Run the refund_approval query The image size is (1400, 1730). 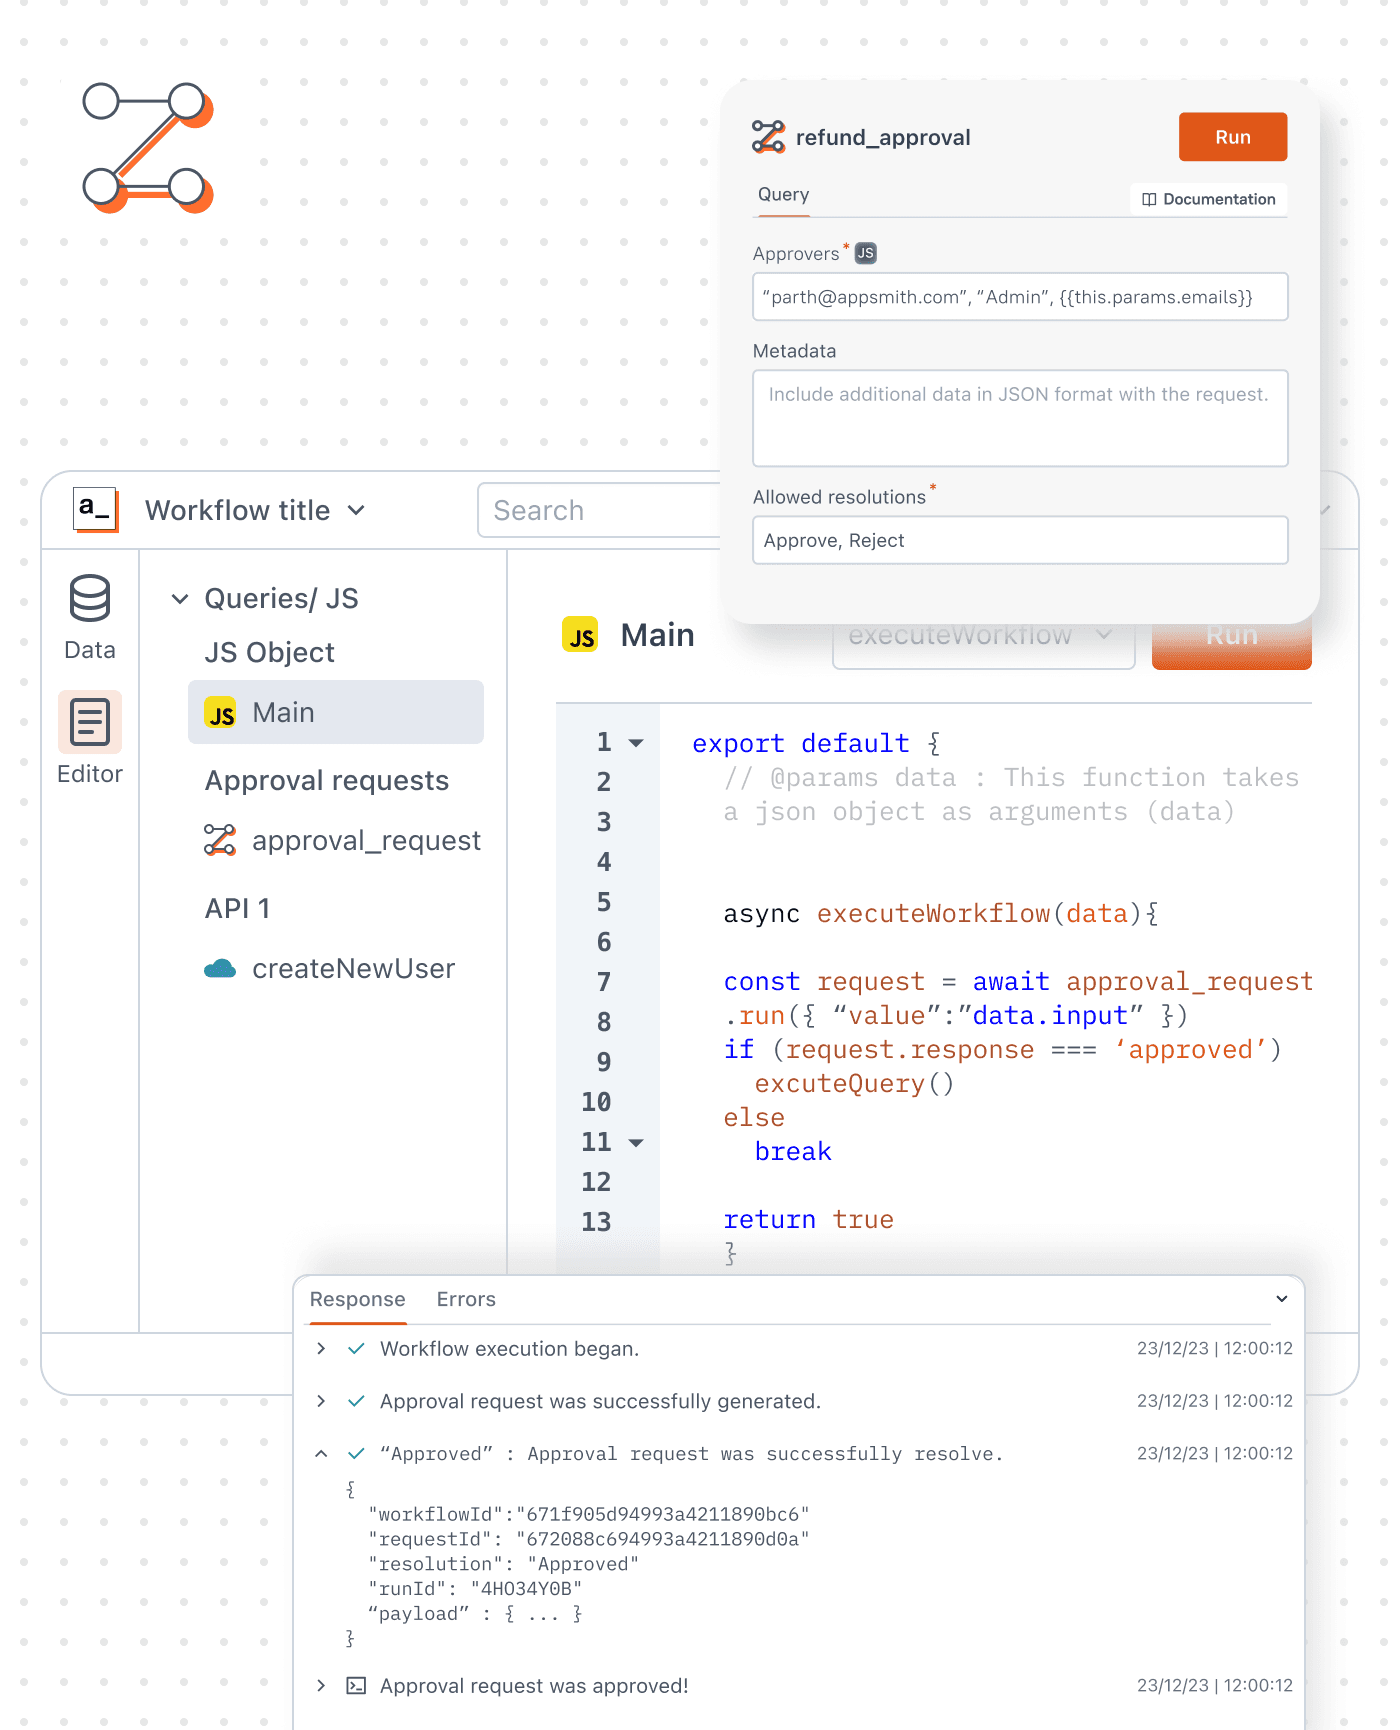coord(1233,137)
